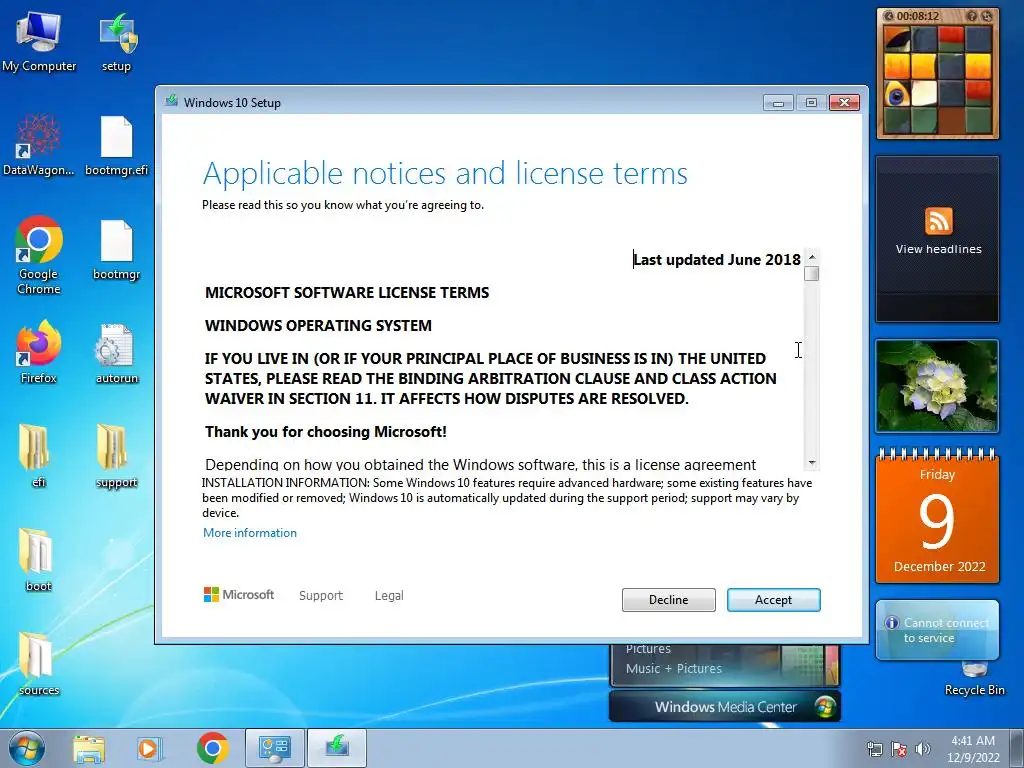Click the Decline button

(x=668, y=600)
